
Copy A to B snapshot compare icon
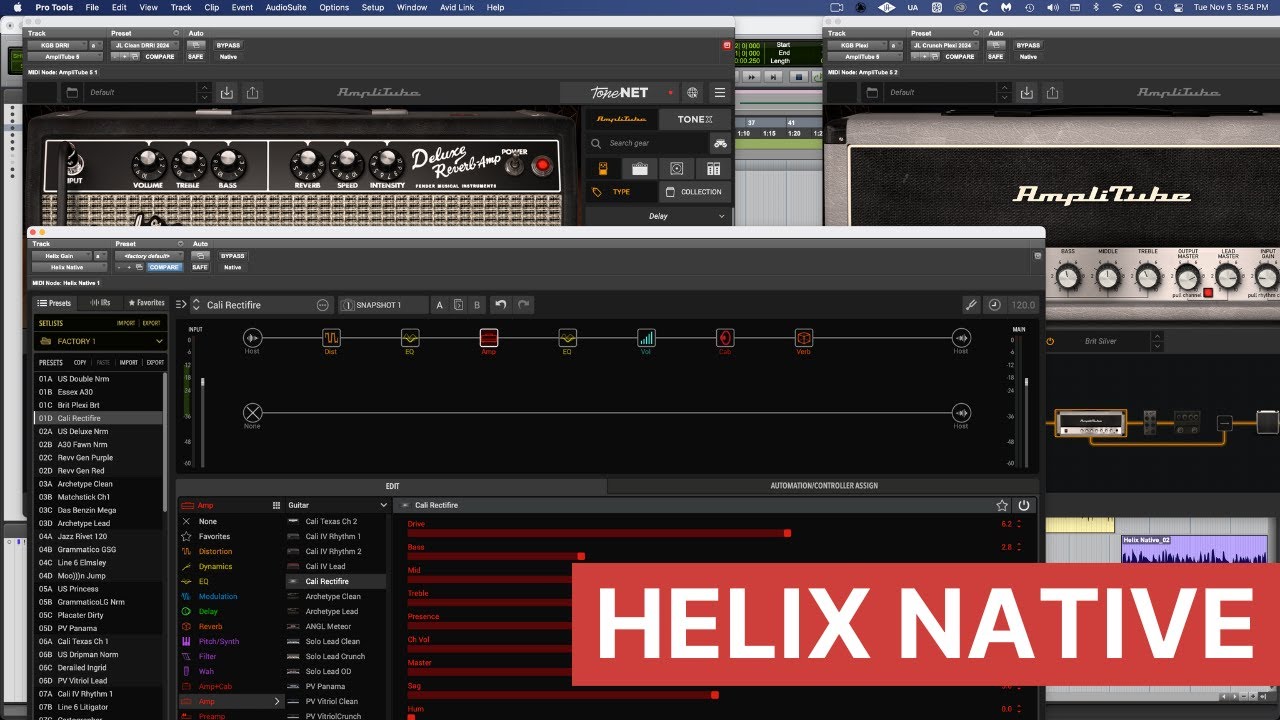point(458,305)
